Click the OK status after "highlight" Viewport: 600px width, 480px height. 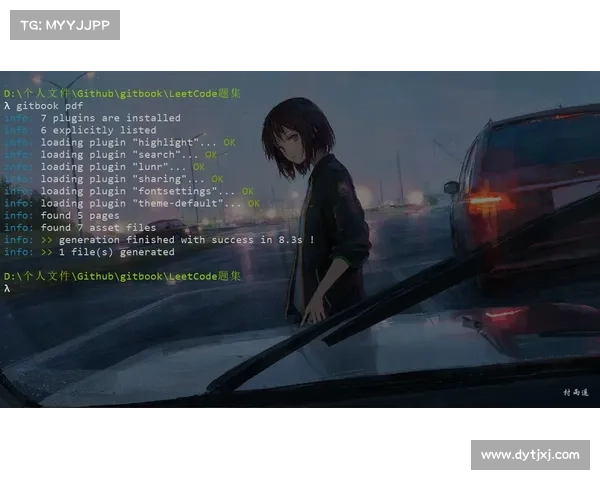pos(229,142)
